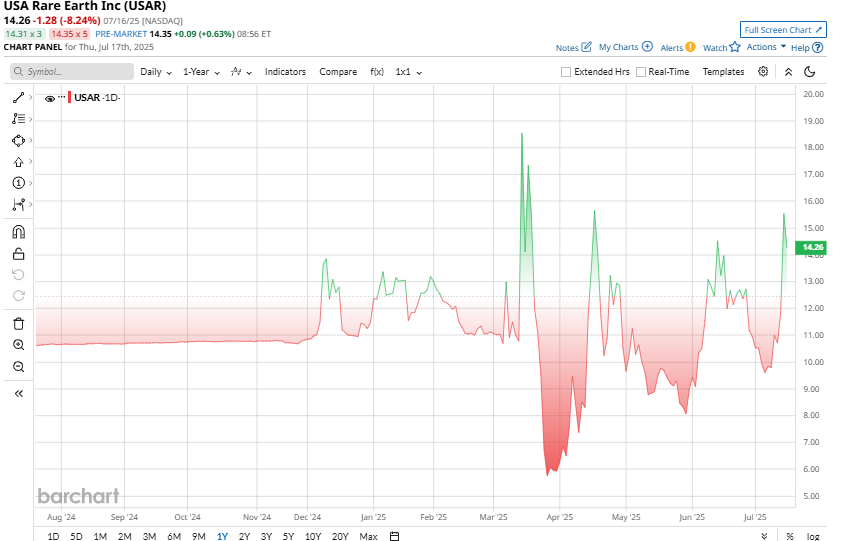Click the Symbol search field

(x=72, y=71)
